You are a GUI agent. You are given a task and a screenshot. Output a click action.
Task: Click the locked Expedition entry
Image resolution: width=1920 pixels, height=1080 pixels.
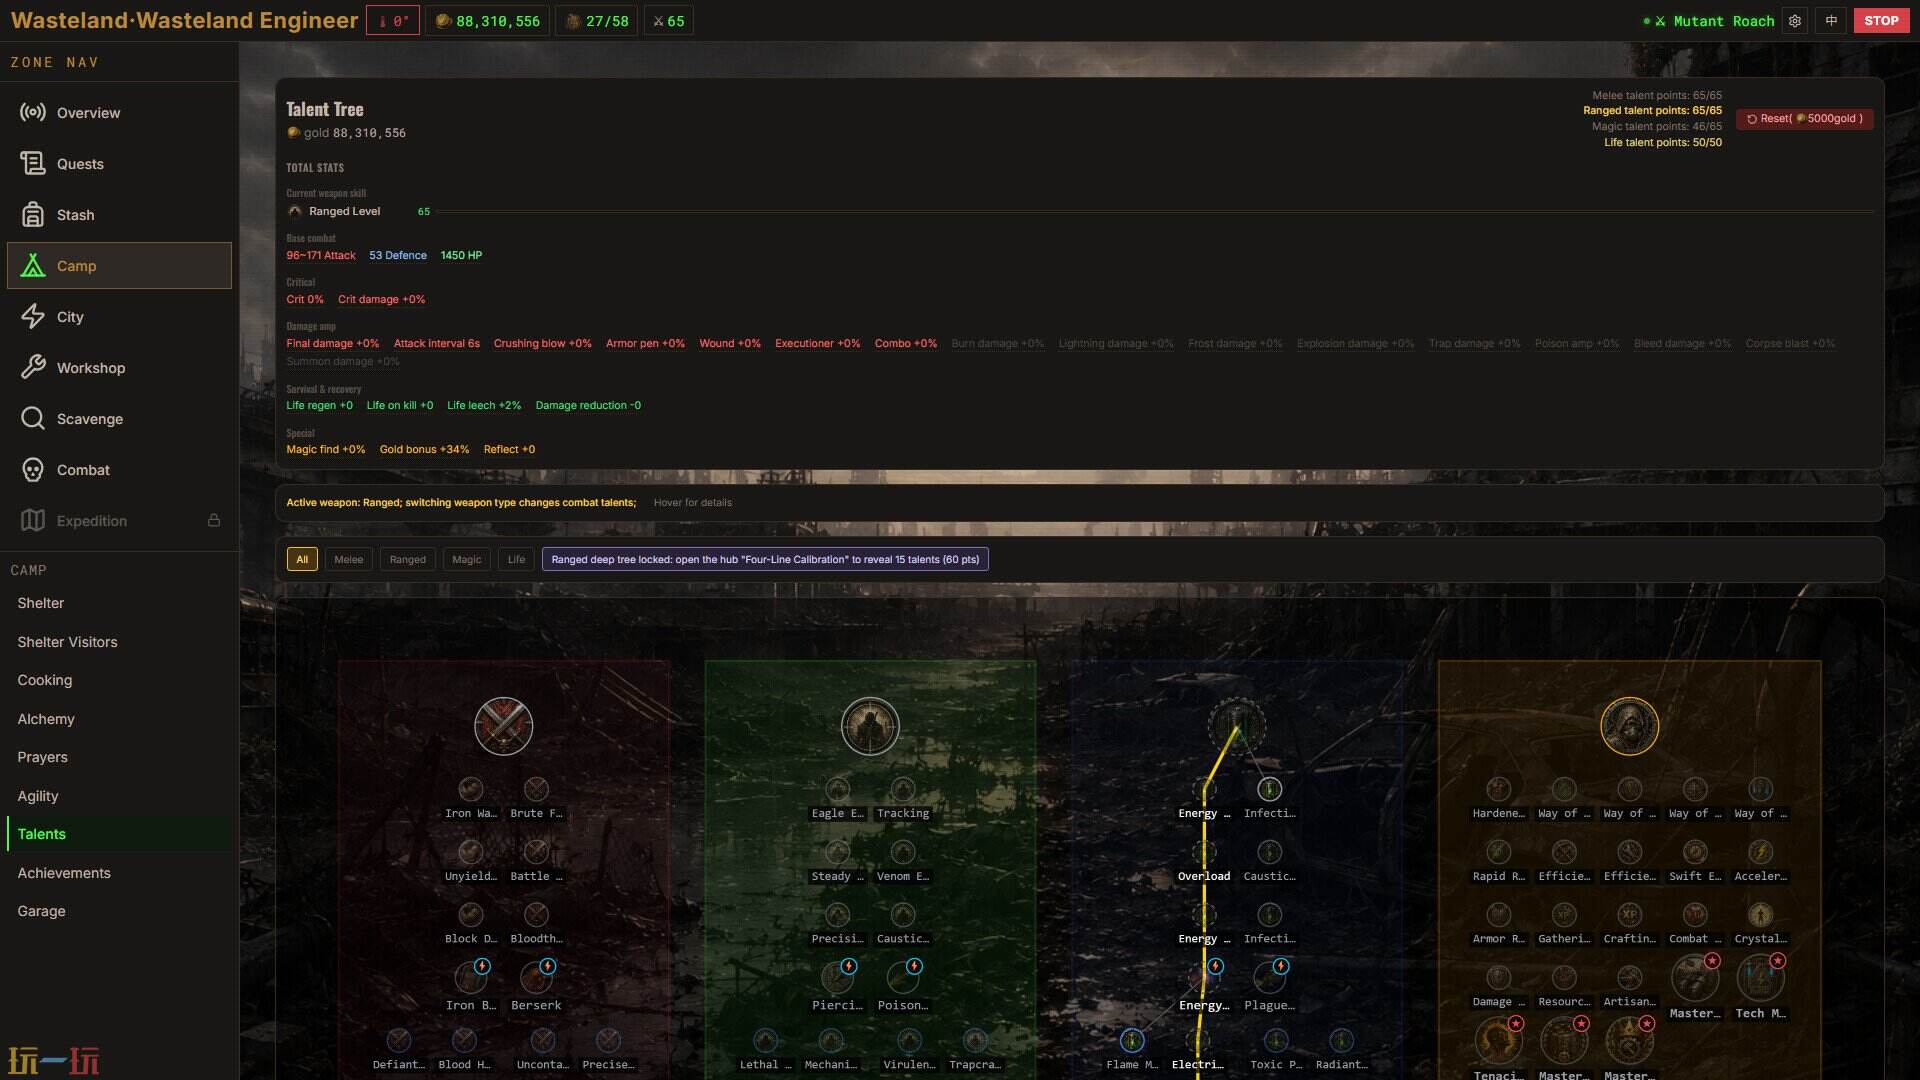pos(119,521)
